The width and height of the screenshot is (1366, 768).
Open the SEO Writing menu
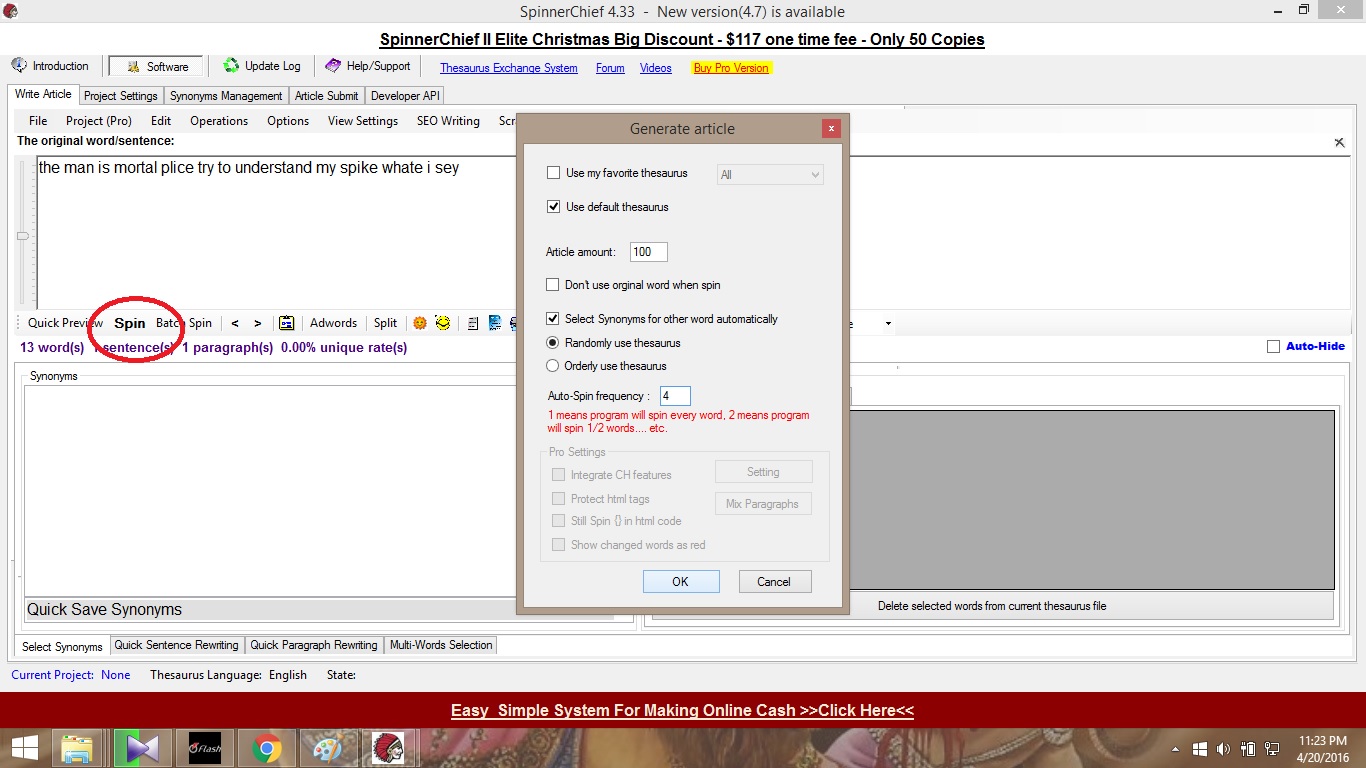click(448, 121)
